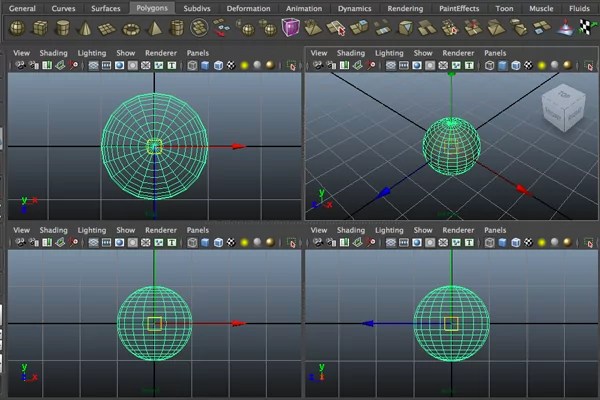Toggle resolution gate in the front-view panel

tap(119, 243)
